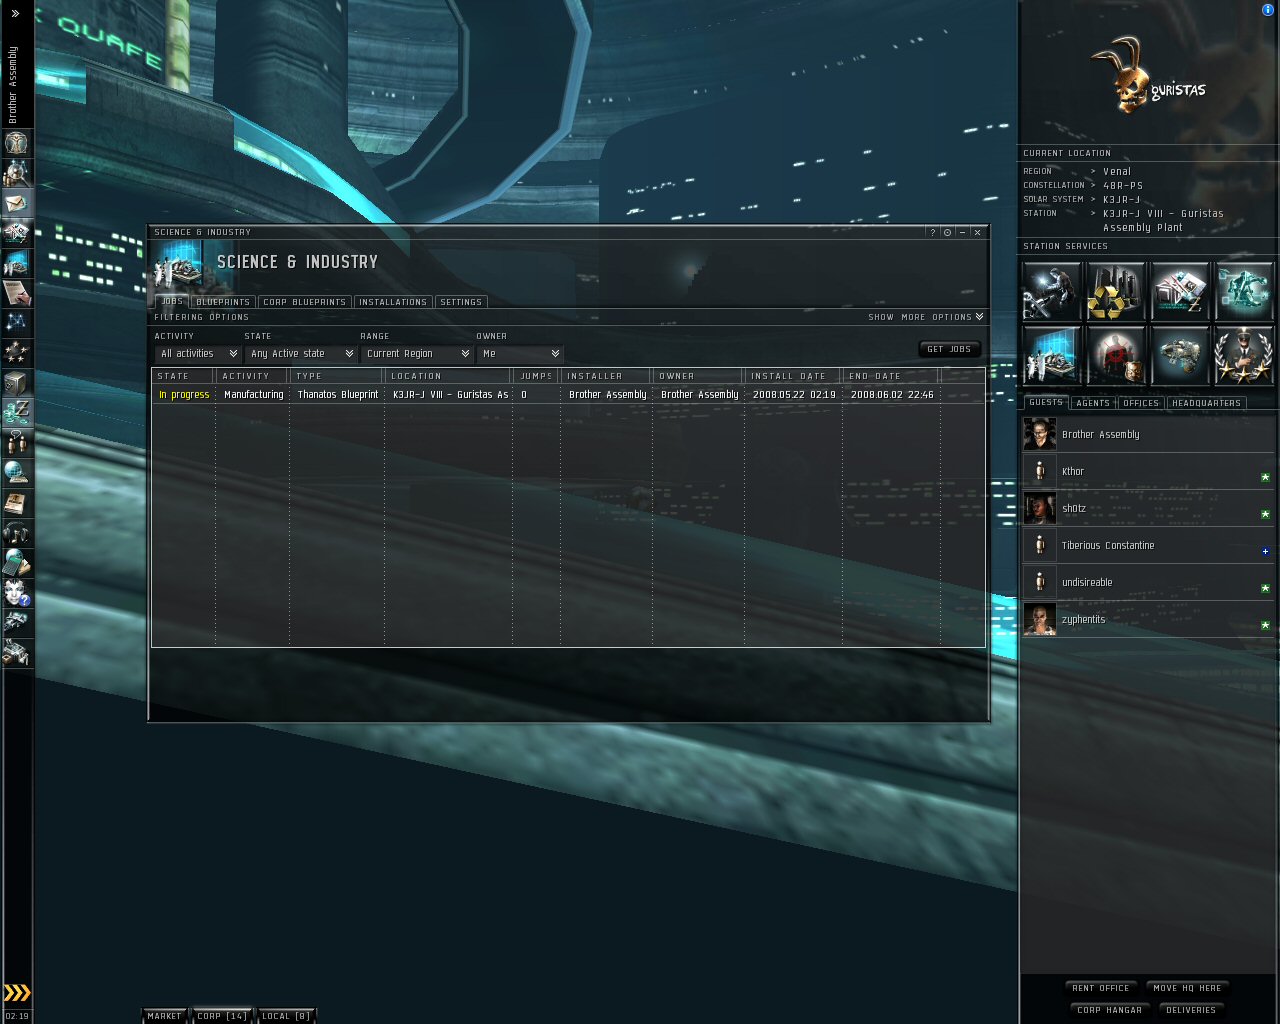Open the Reprocessing Plant recycle icon
Viewport: 1280px width, 1024px height.
[x=1116, y=291]
